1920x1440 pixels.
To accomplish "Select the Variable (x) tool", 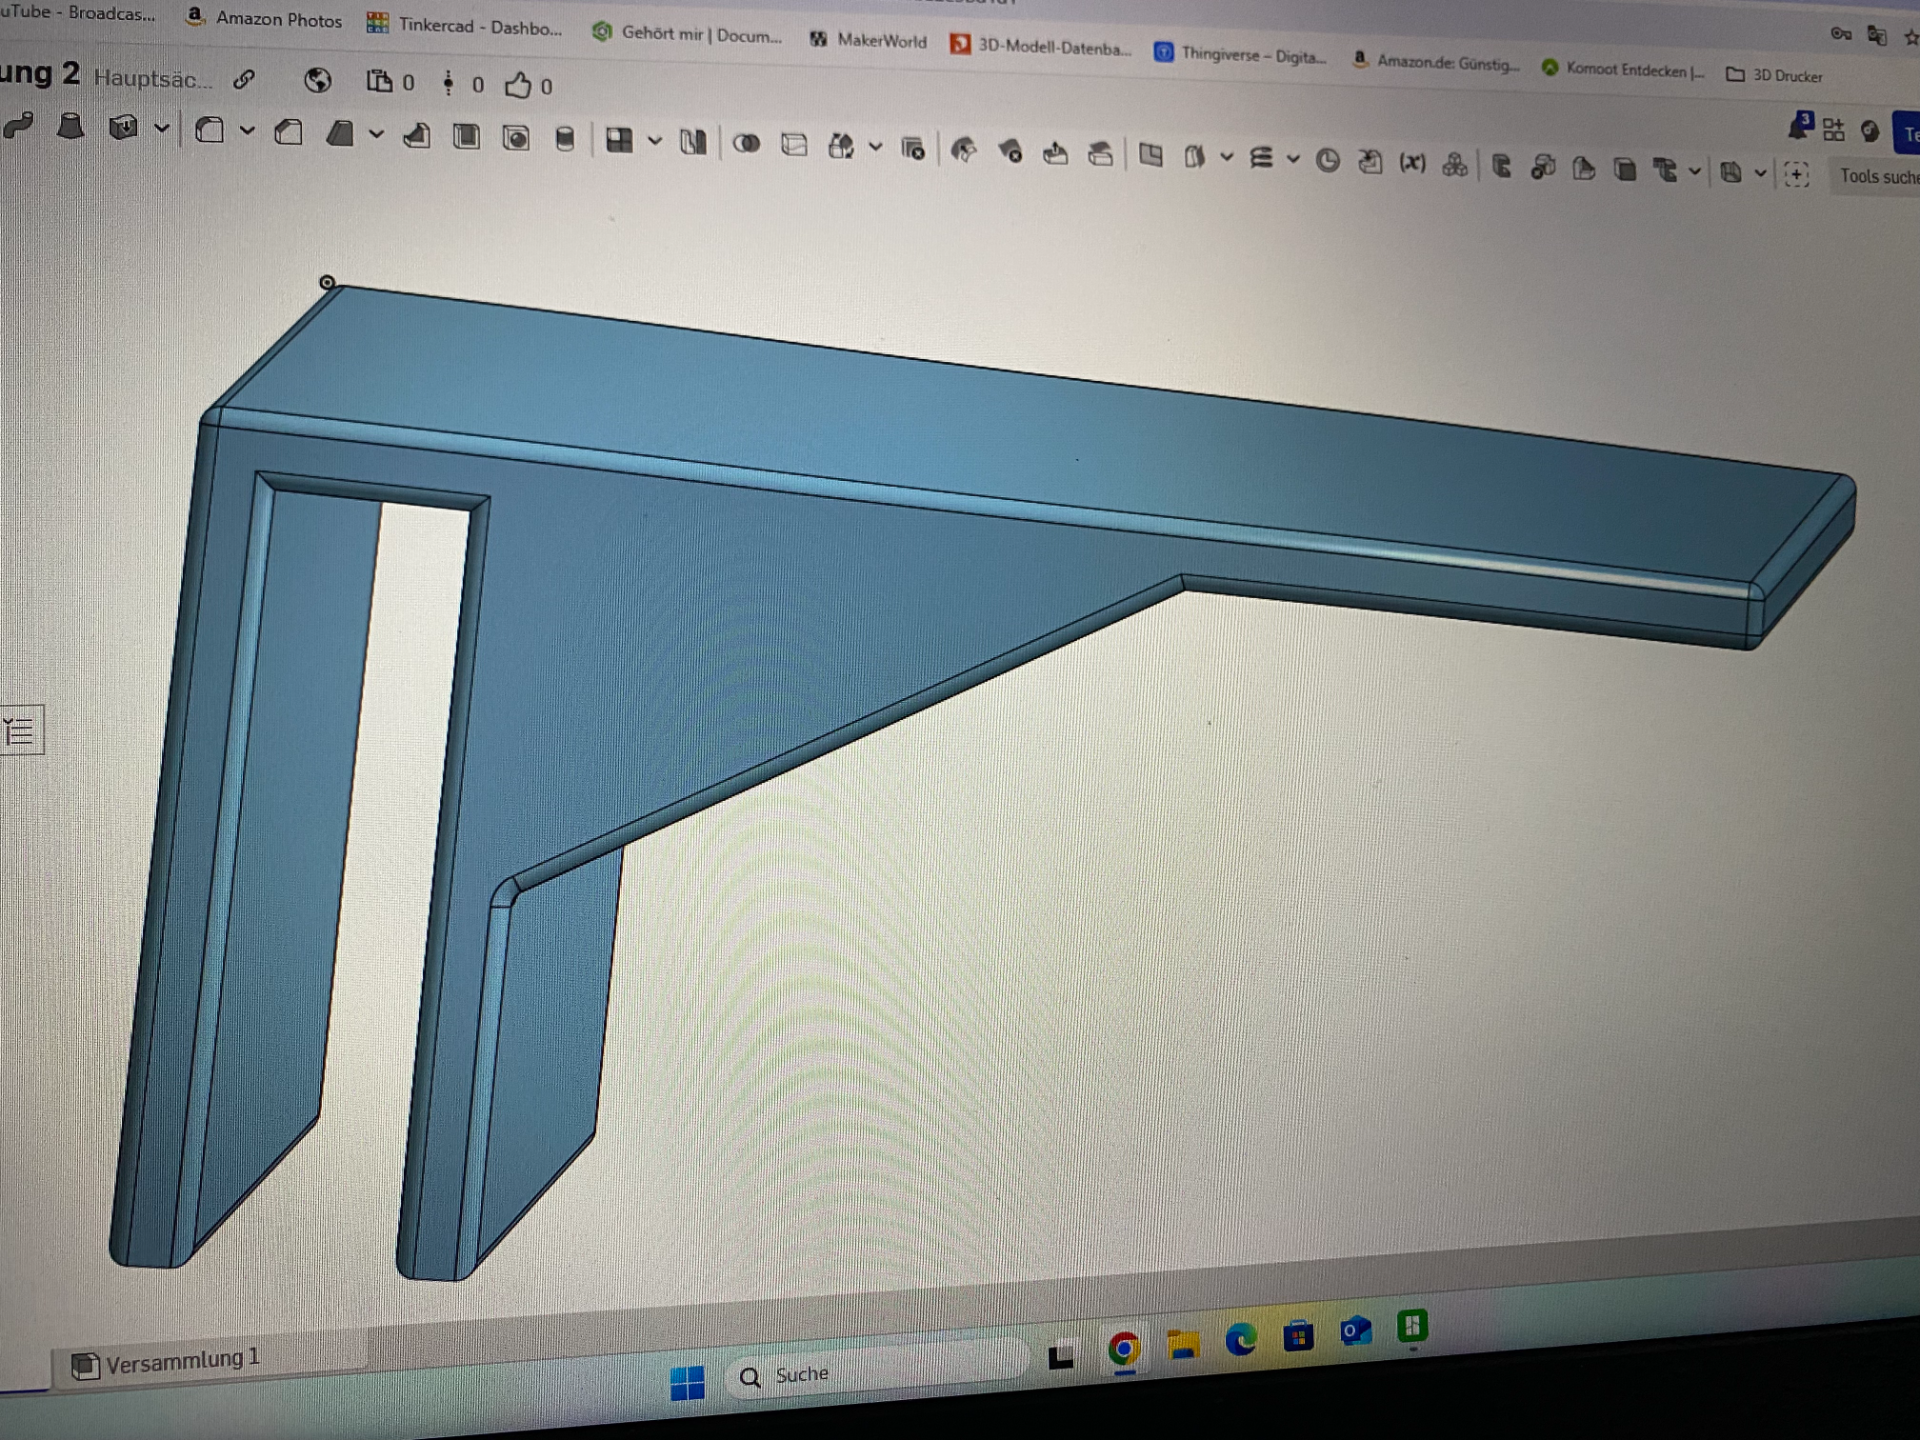I will pyautogui.click(x=1412, y=163).
